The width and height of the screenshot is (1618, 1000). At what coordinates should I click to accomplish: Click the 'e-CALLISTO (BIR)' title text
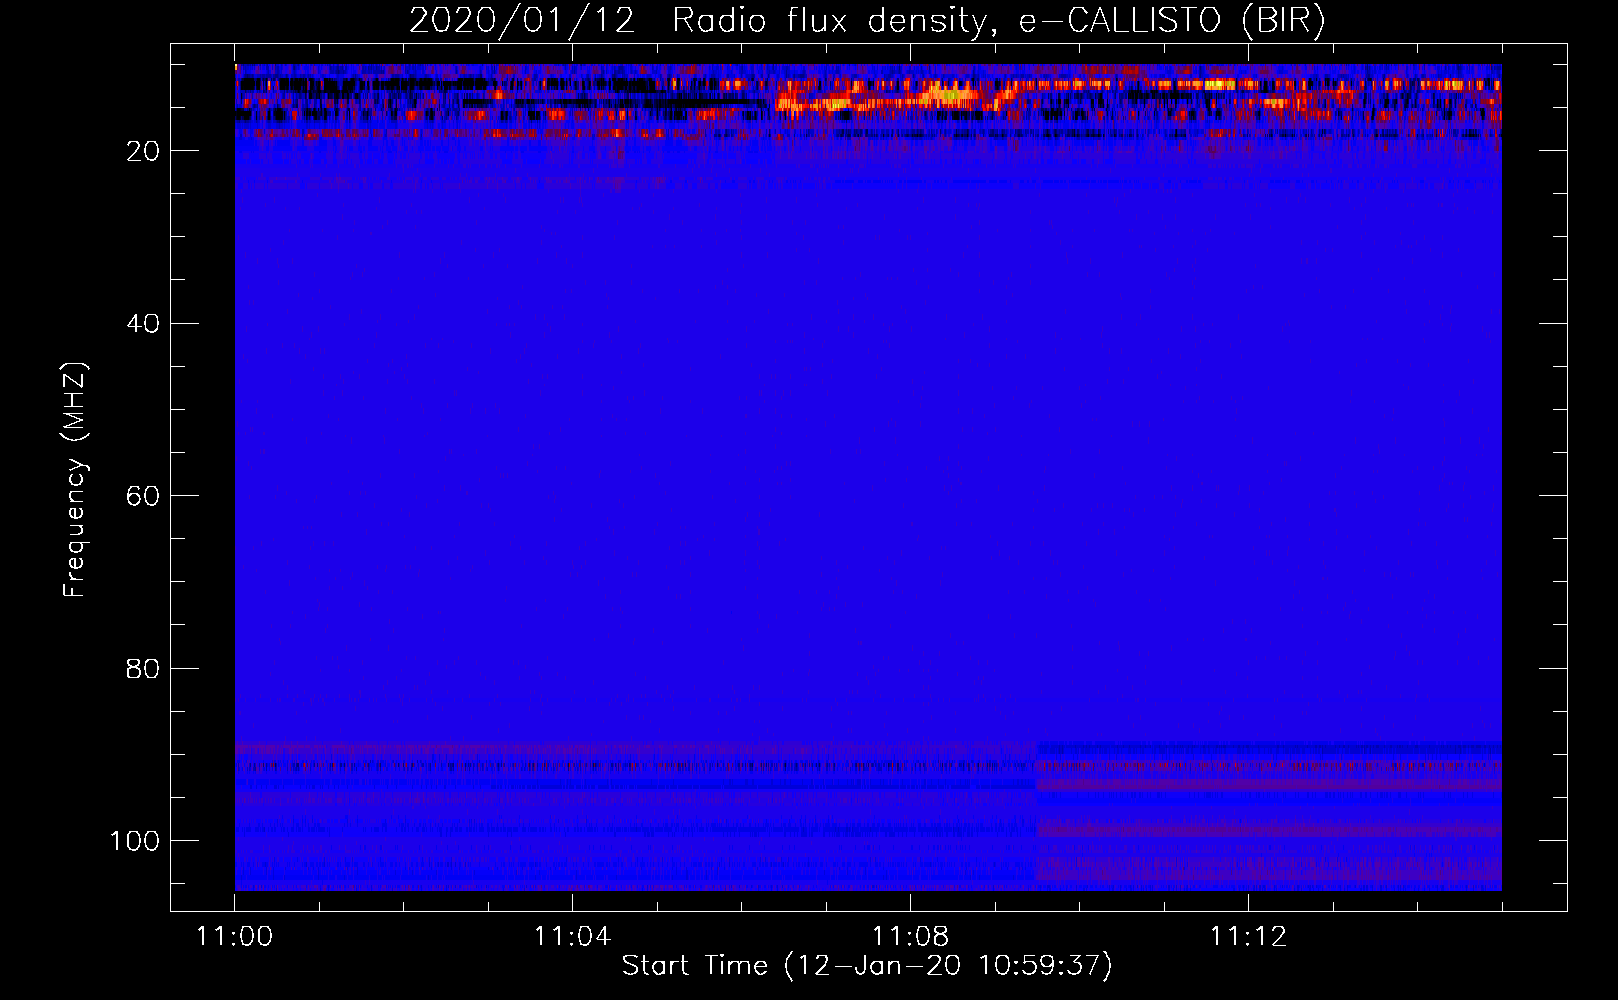click(1172, 21)
